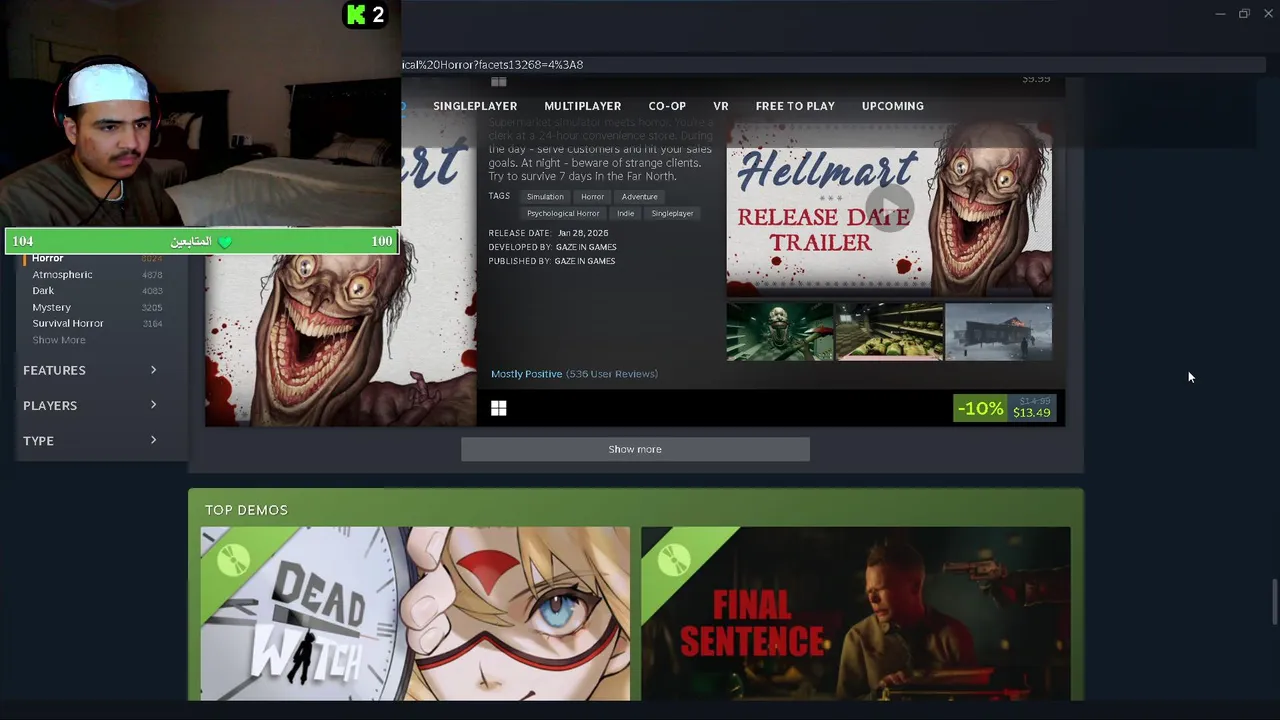Open the FREE TO PLAY tab

[795, 106]
